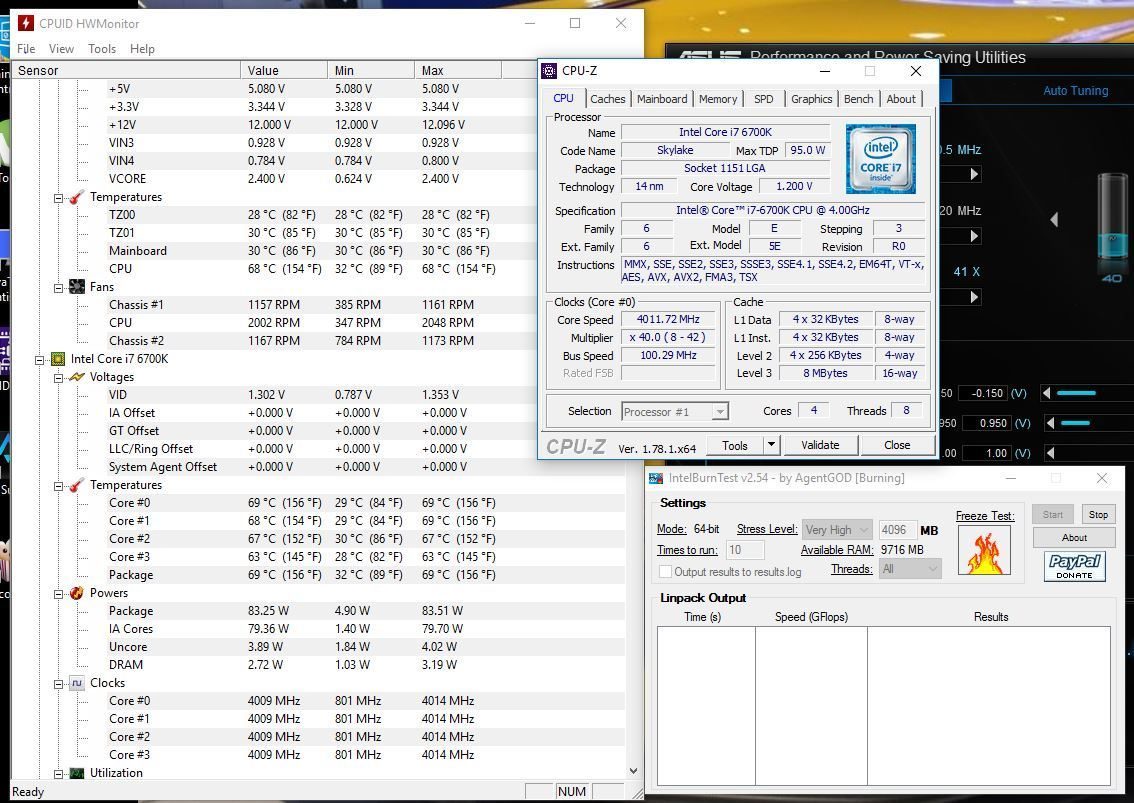This screenshot has width=1134, height=803.
Task: Click the PayPal Donate button
Action: [1075, 566]
